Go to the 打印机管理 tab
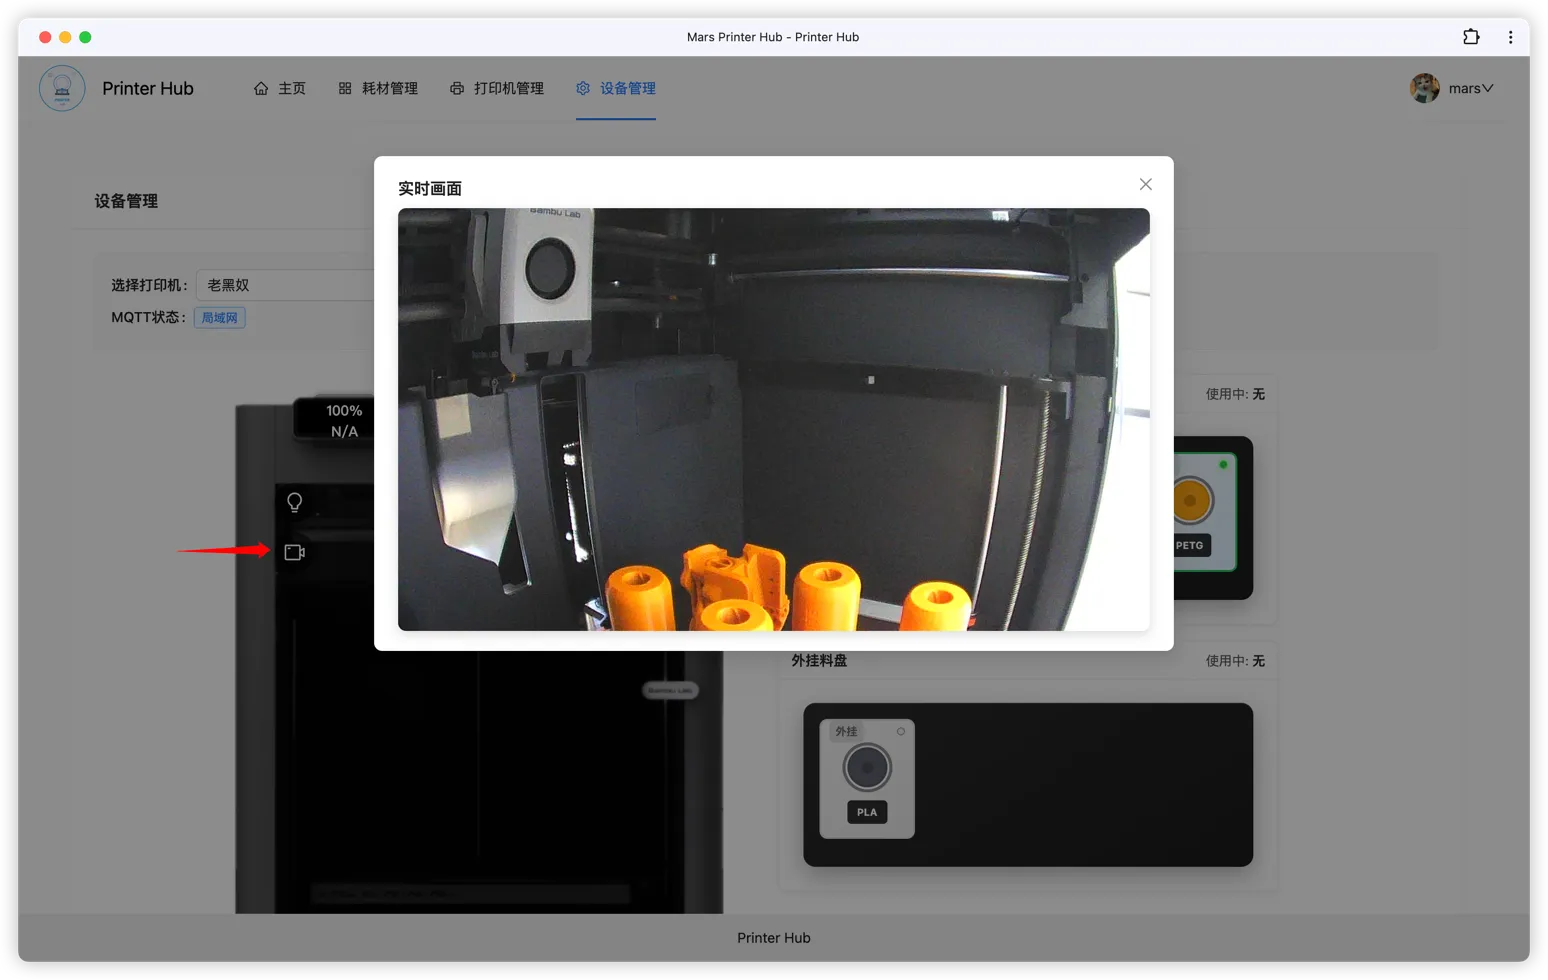This screenshot has height=980, width=1548. (x=497, y=88)
